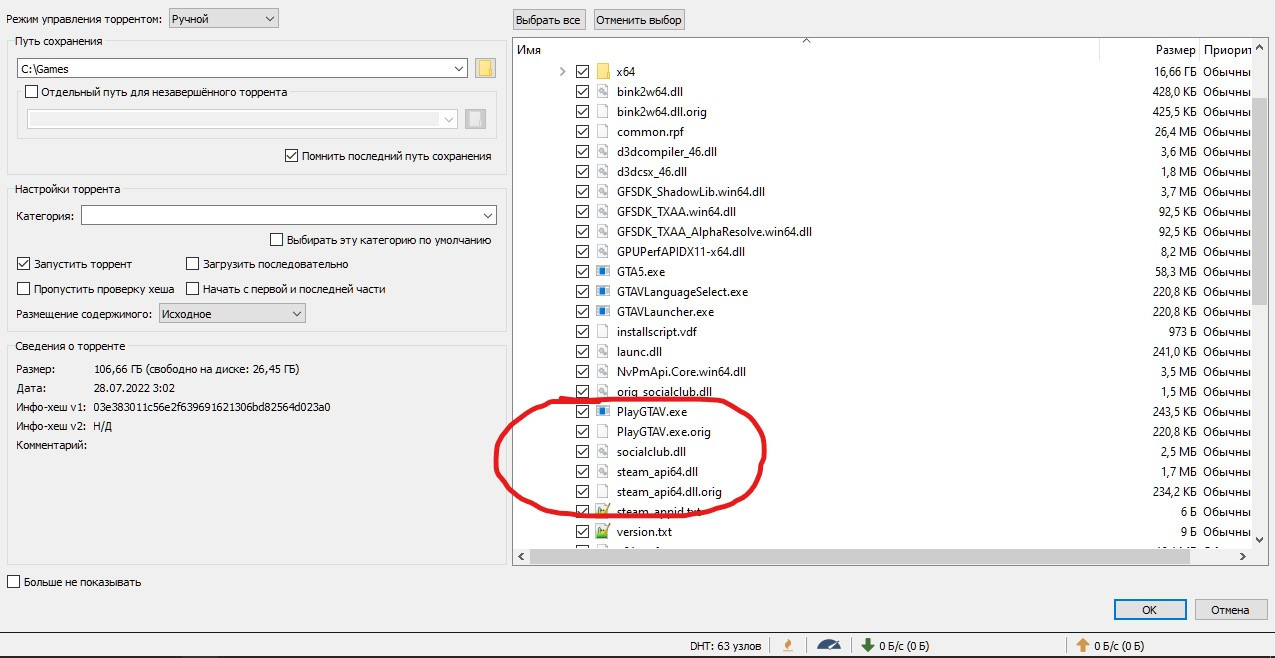This screenshot has width=1275, height=658.
Task: Expand the x64 folder tree
Action: (562, 71)
